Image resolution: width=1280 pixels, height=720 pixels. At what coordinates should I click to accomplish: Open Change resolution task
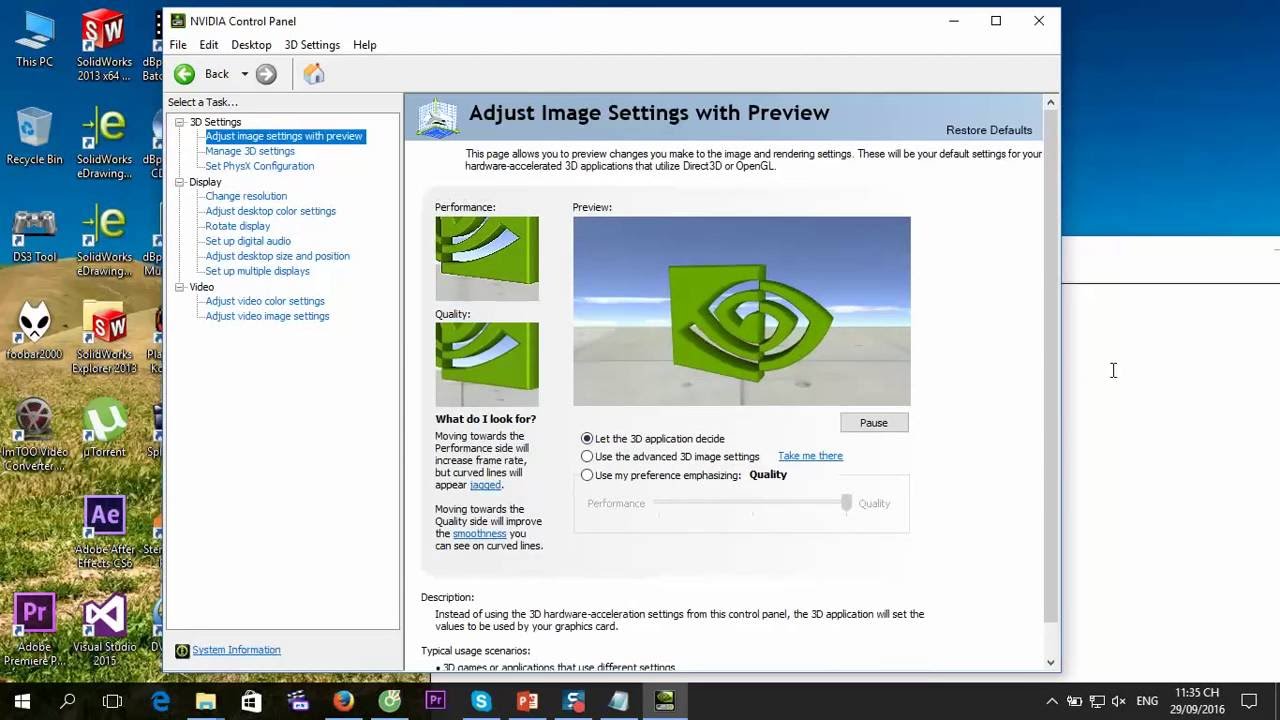coord(246,196)
